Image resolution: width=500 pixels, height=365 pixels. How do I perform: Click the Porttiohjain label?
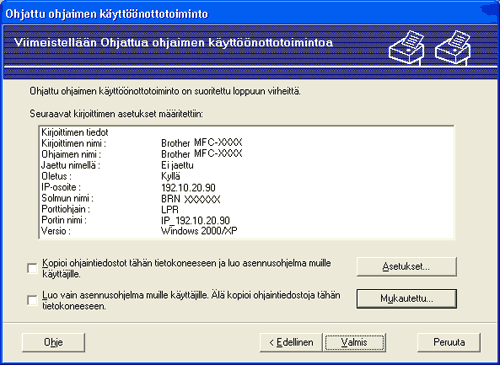click(66, 209)
